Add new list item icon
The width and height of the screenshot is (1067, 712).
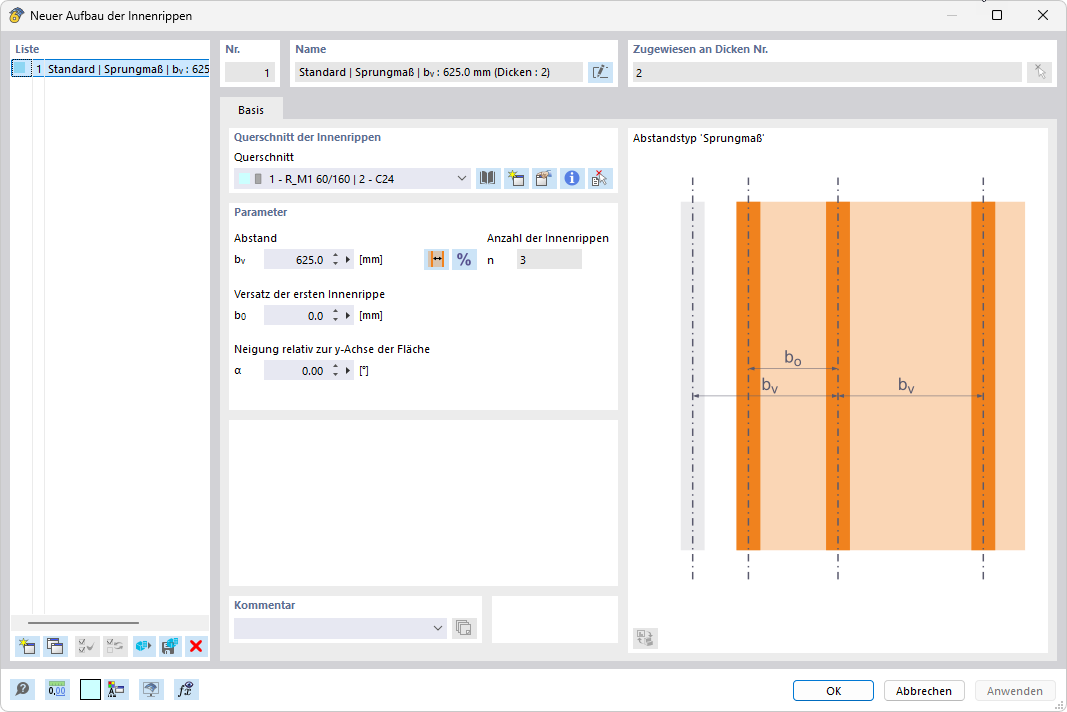pyautogui.click(x=27, y=646)
